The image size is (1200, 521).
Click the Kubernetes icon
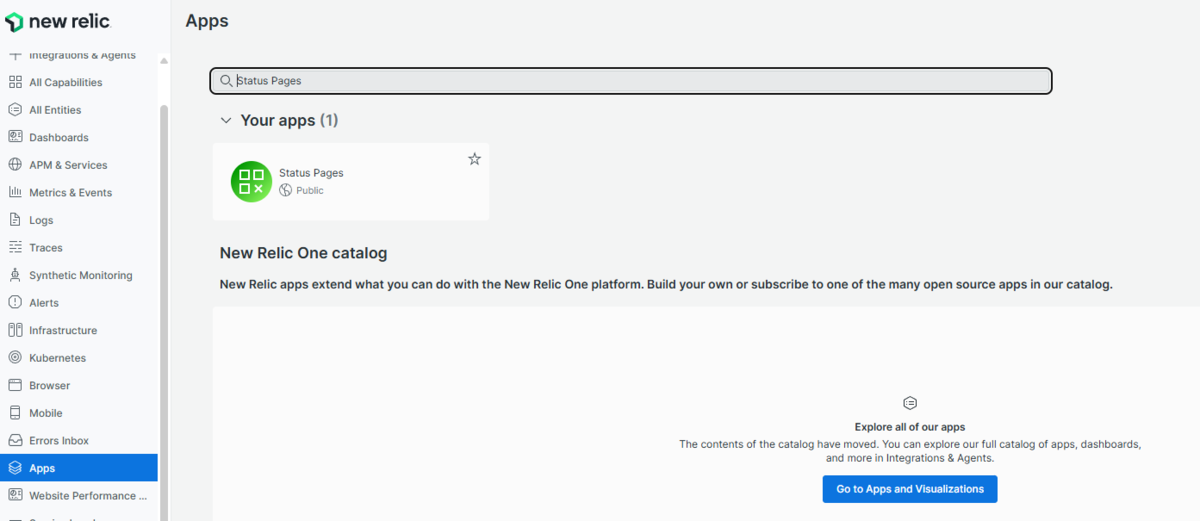click(15, 357)
